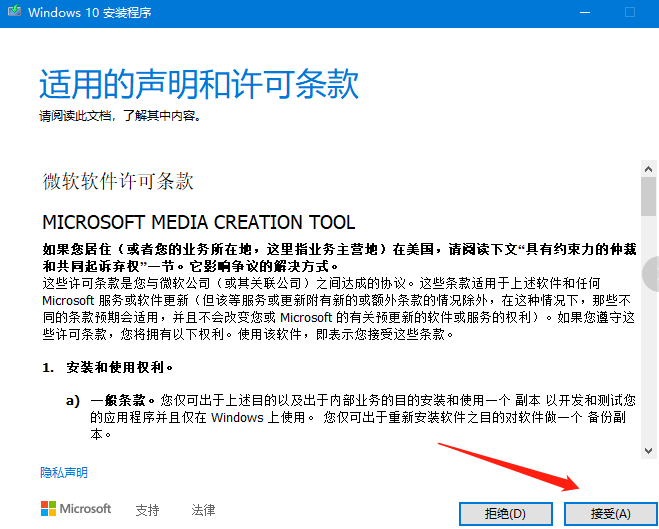Image resolution: width=659 pixels, height=529 pixels.
Task: Click the Windows 10 setup icon in title bar
Action: click(14, 12)
